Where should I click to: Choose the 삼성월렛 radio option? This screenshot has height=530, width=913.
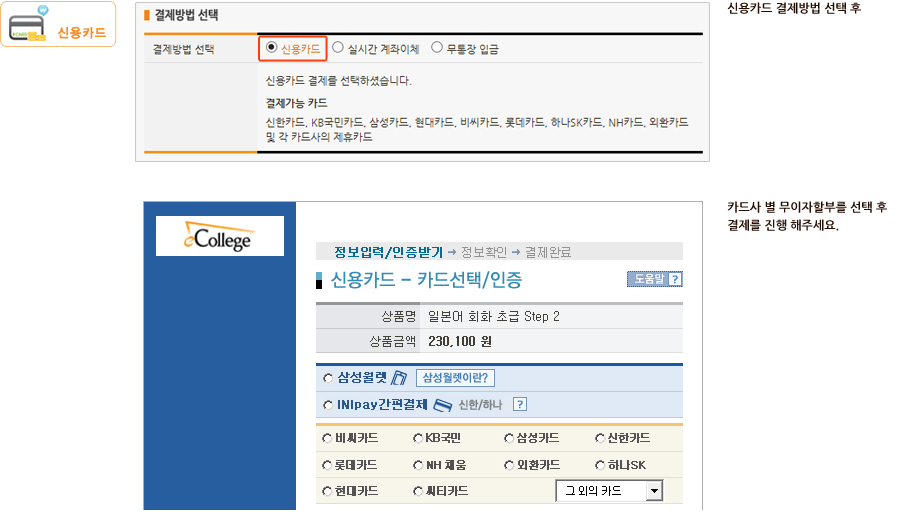(328, 379)
